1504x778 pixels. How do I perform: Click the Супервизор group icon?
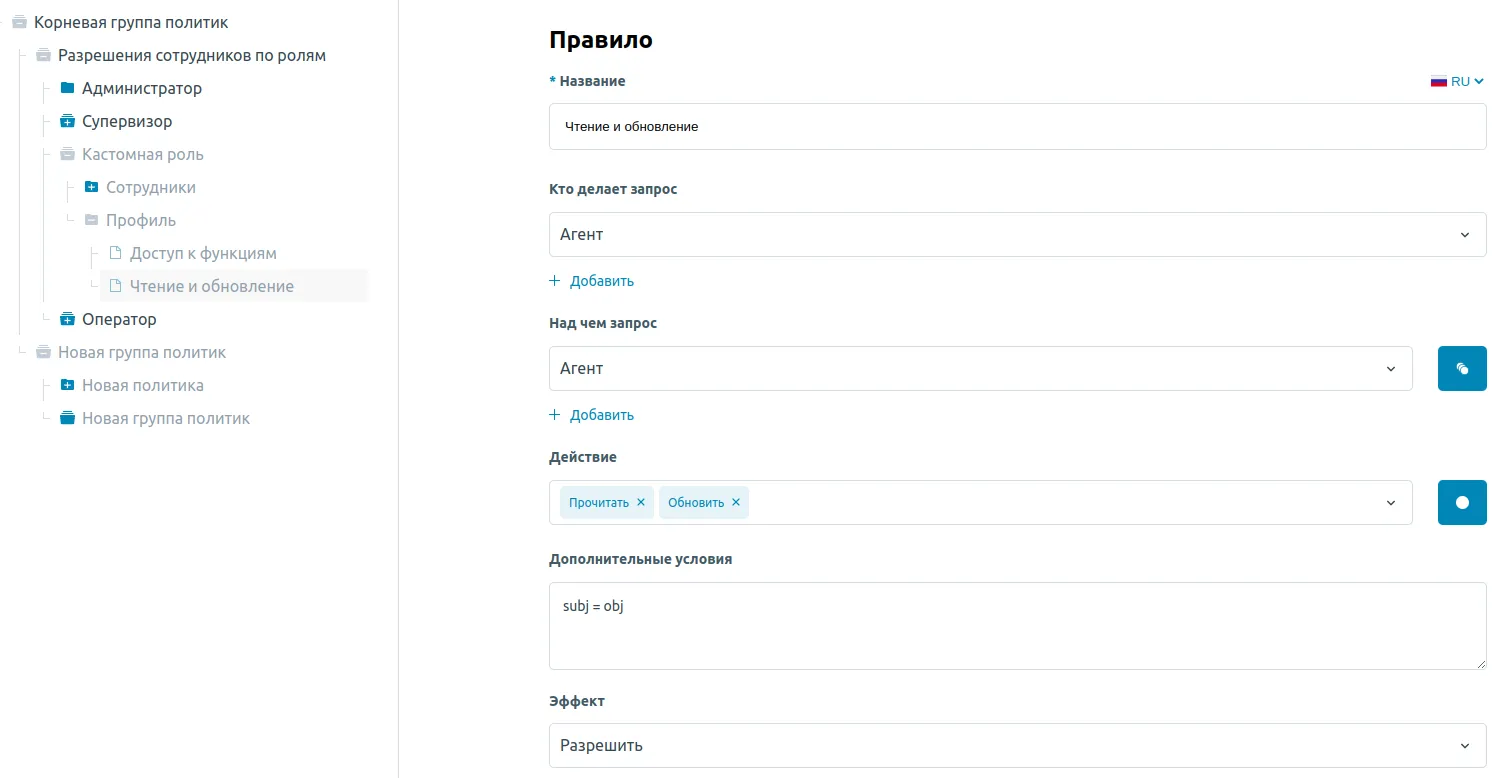pyautogui.click(x=67, y=121)
